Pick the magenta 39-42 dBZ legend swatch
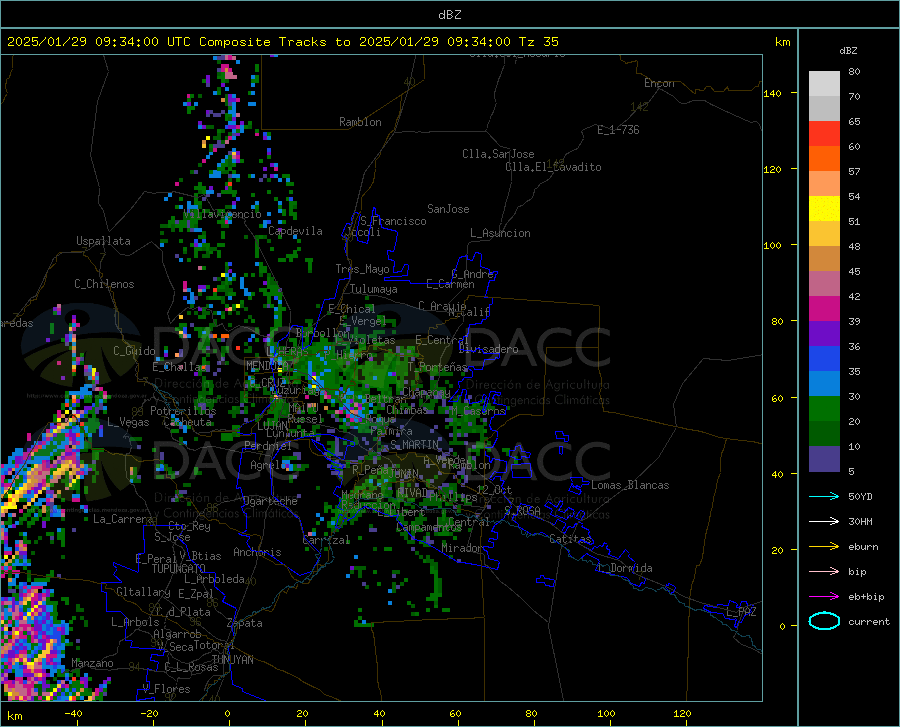 click(824, 309)
